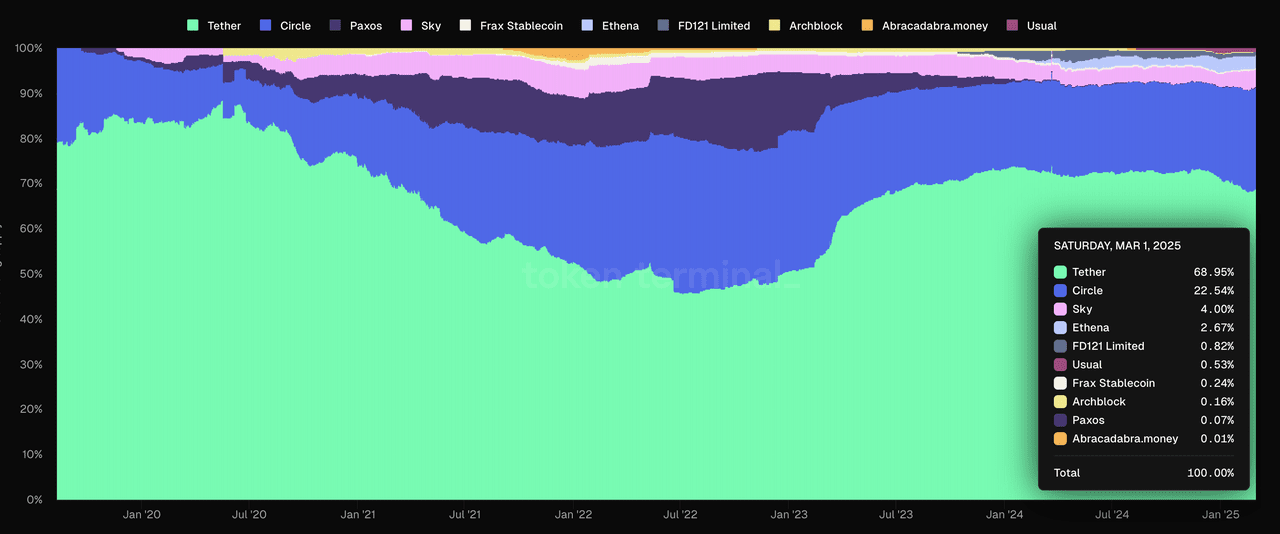The image size is (1280, 534).
Task: Click the FD121 Limited value 0.82%
Action: (1217, 346)
